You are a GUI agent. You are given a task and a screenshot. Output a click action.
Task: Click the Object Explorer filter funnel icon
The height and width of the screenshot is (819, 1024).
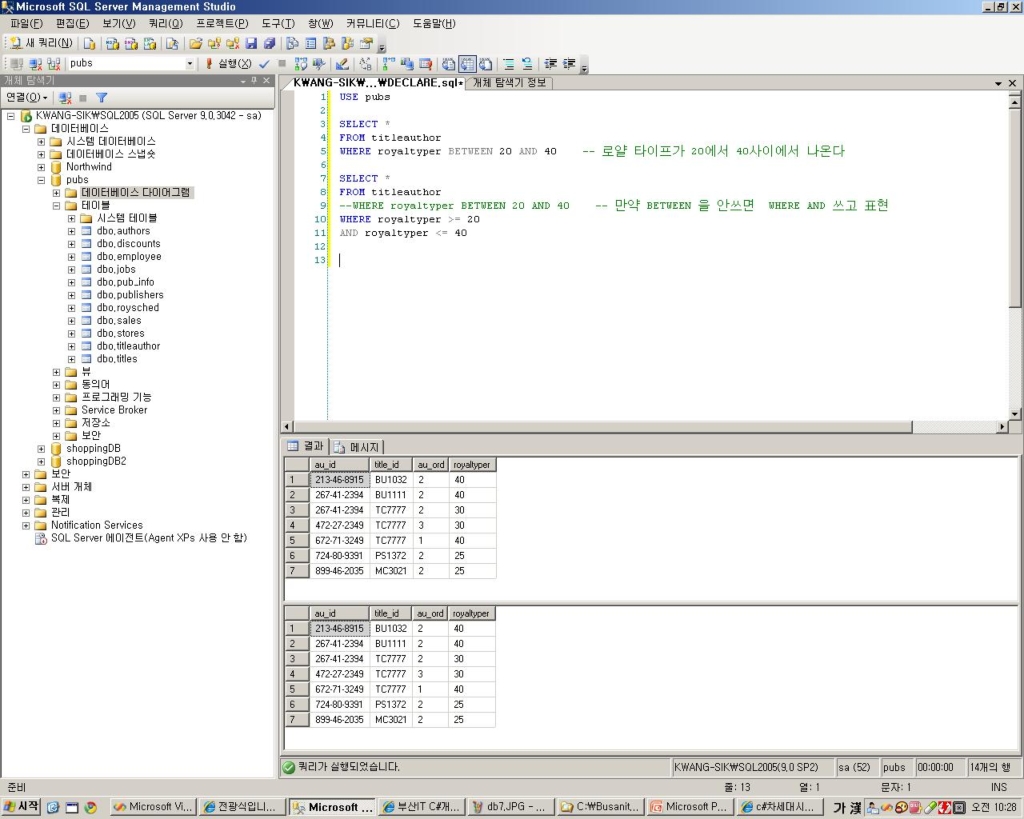(101, 97)
